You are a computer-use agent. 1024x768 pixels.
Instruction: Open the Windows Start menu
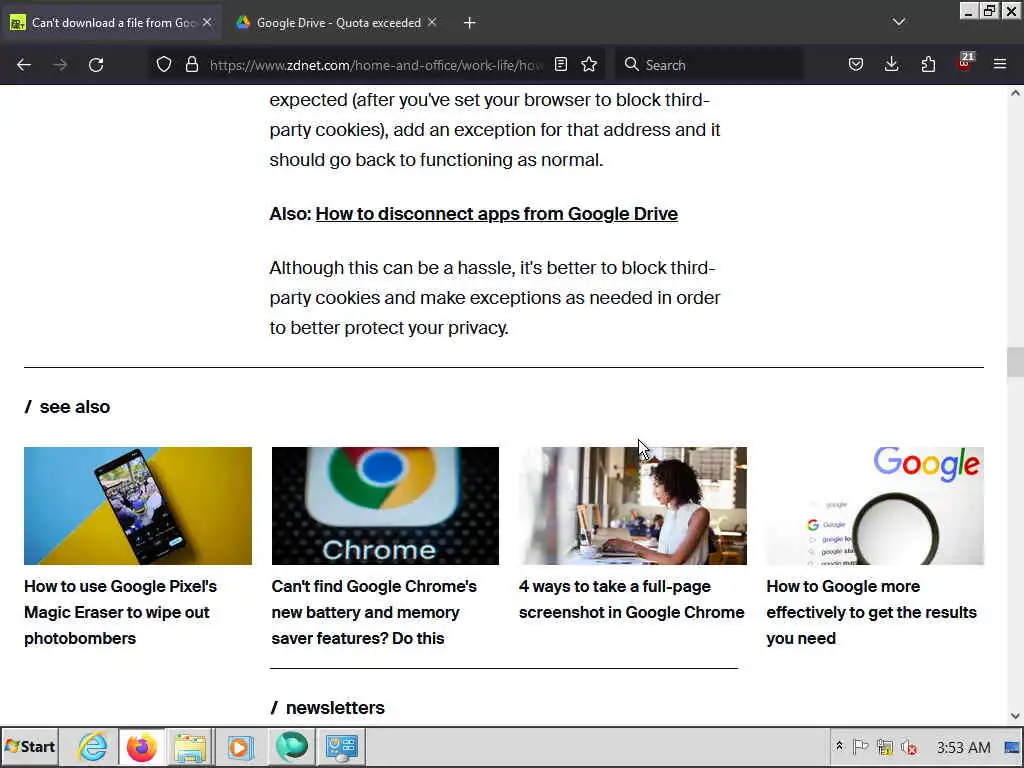[30, 747]
